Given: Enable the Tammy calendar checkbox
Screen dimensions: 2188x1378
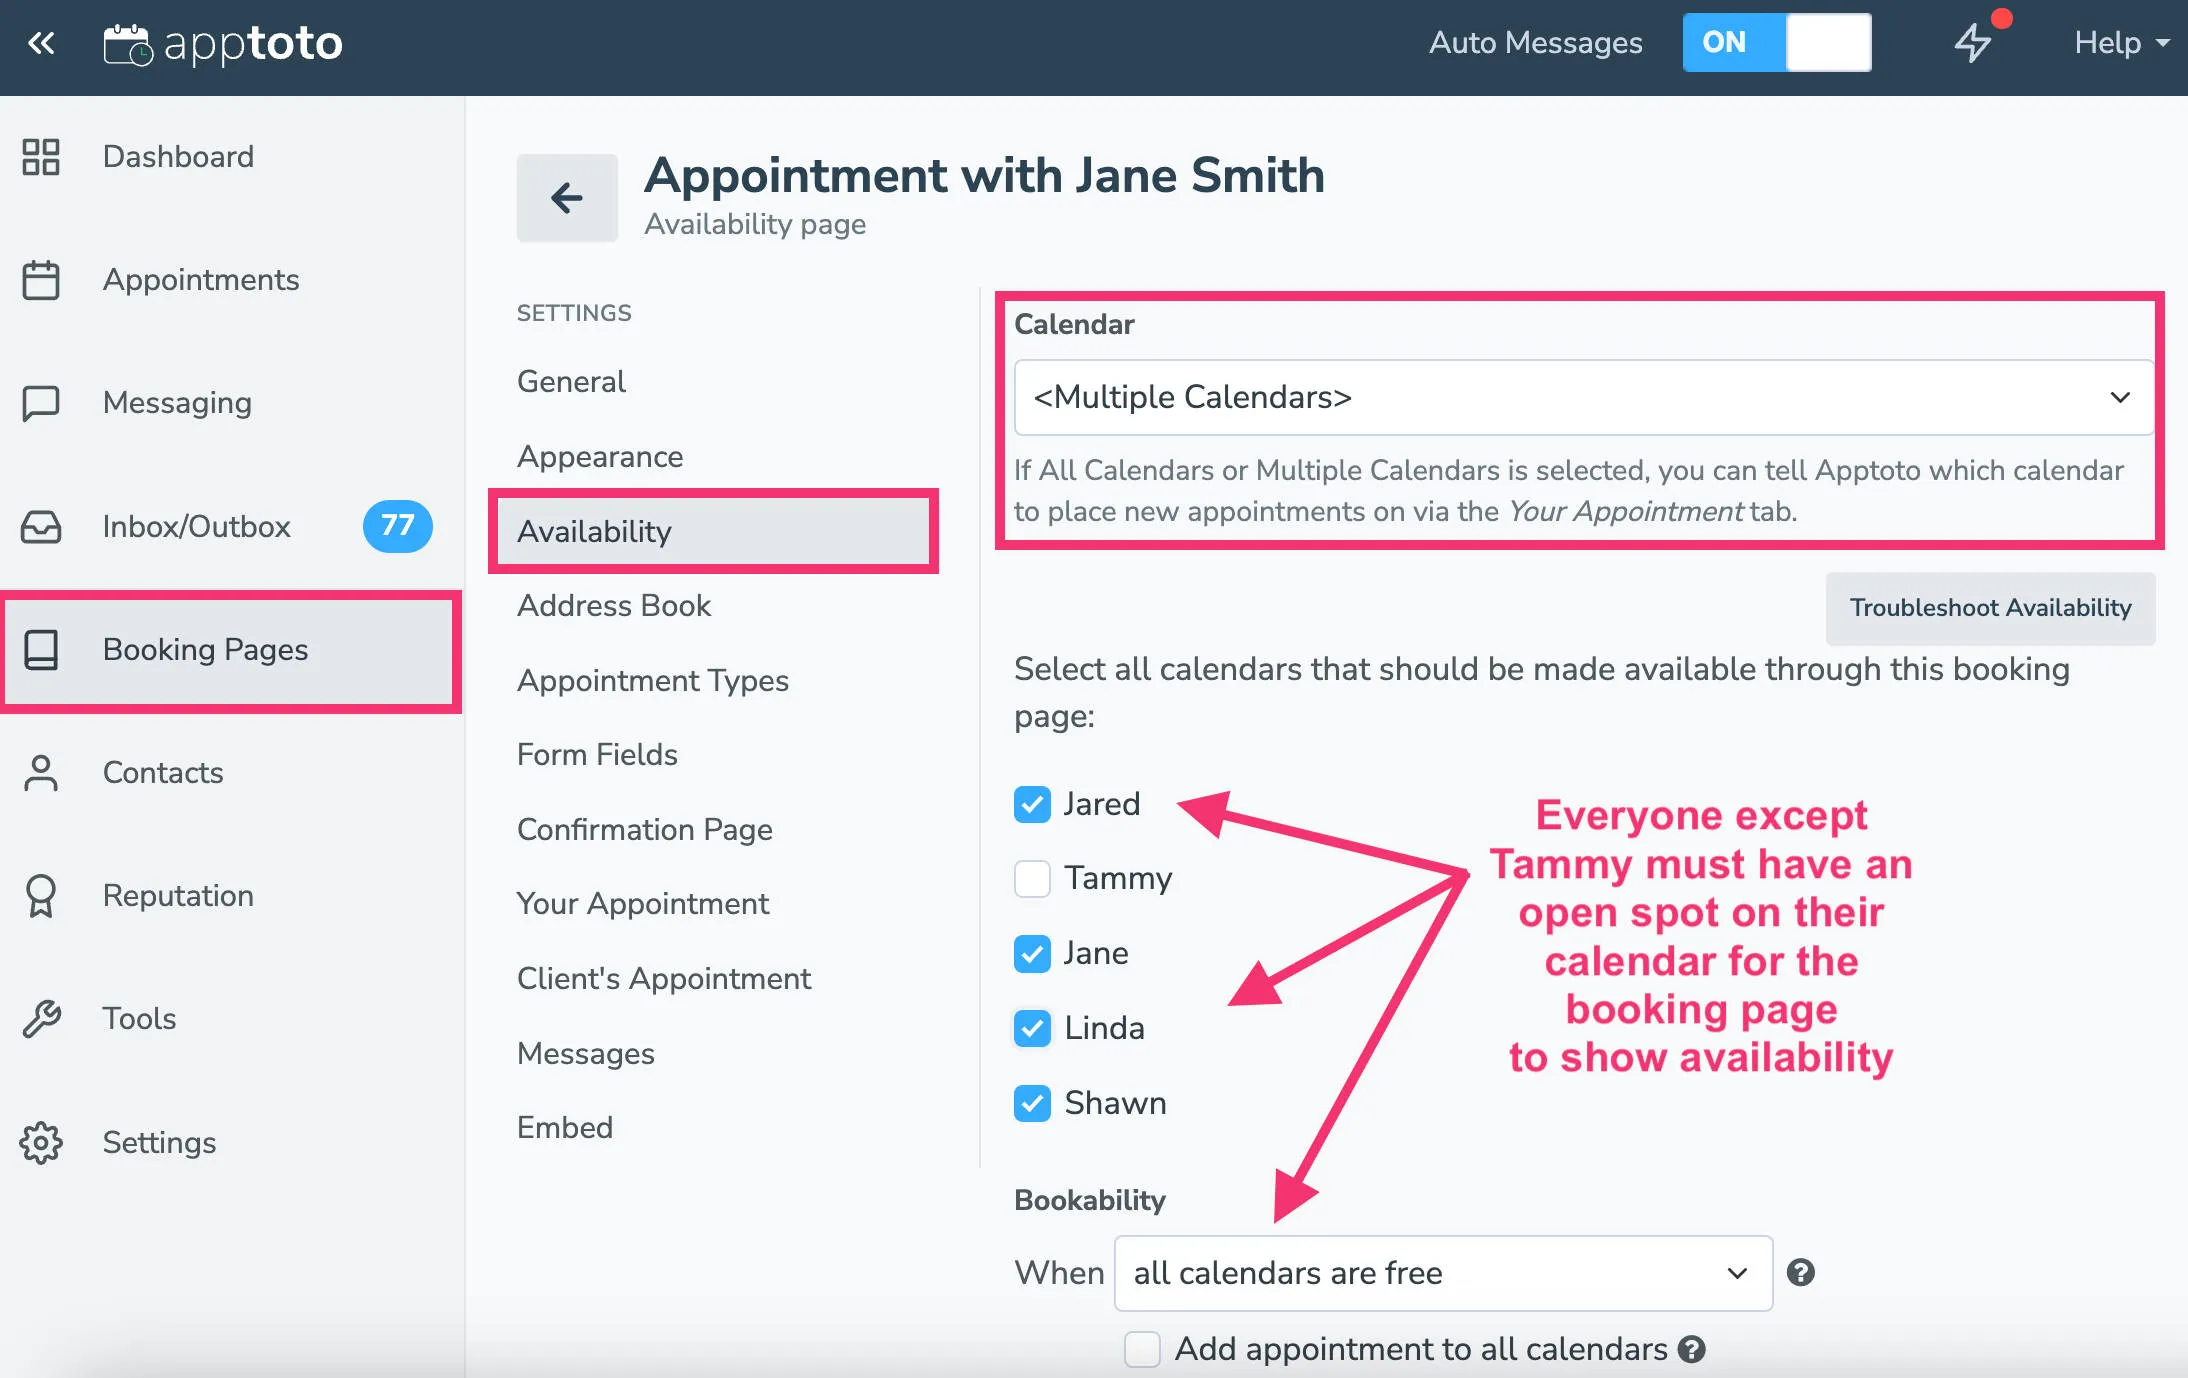Looking at the screenshot, I should click(1032, 878).
